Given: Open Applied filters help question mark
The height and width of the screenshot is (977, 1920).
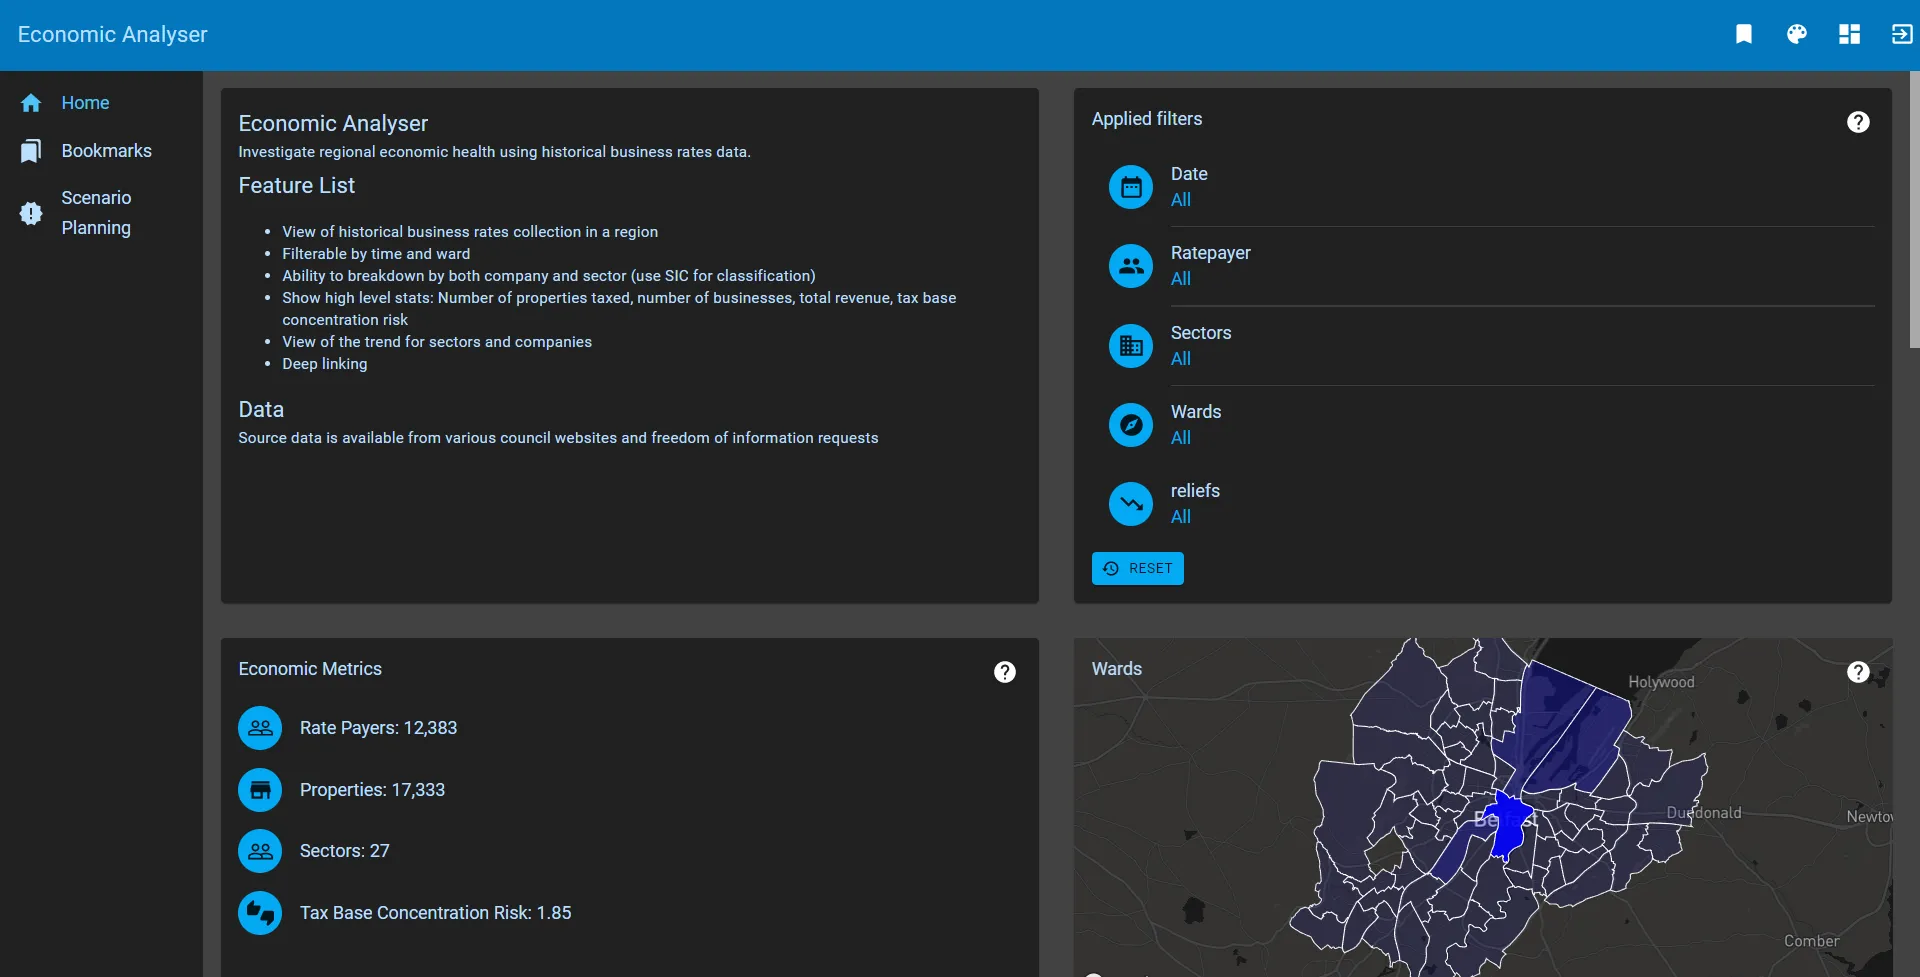Looking at the screenshot, I should pyautogui.click(x=1858, y=122).
